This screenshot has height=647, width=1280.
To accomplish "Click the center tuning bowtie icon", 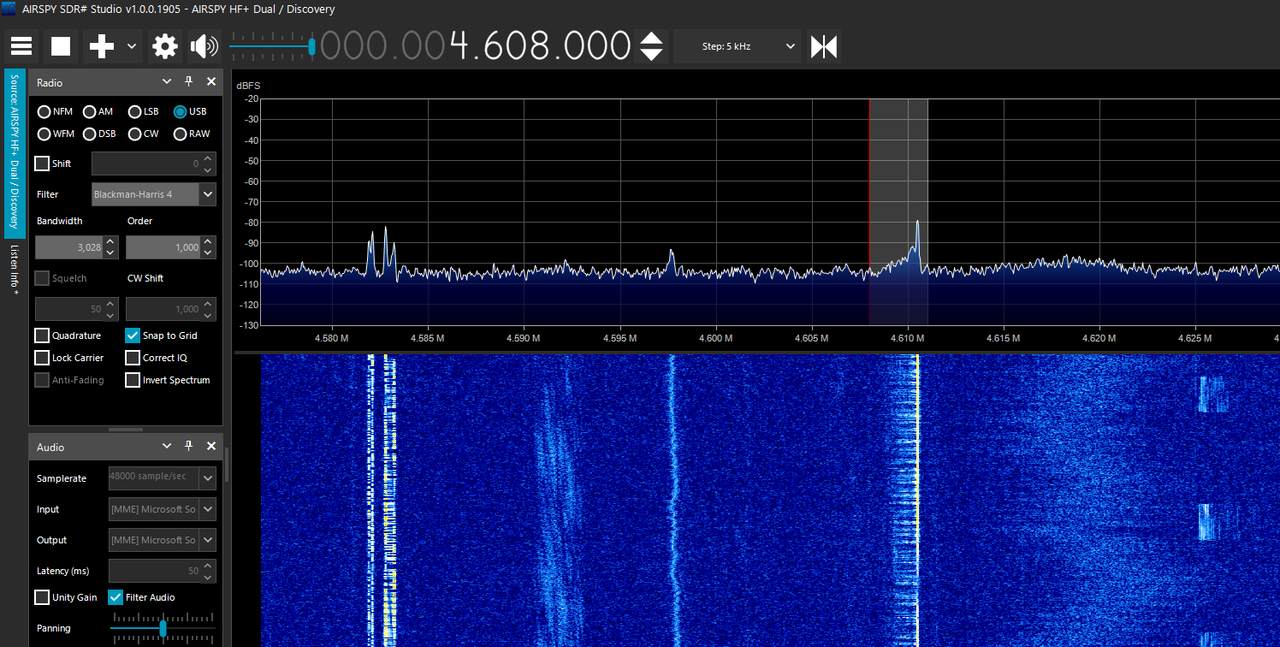I will click(x=824, y=46).
